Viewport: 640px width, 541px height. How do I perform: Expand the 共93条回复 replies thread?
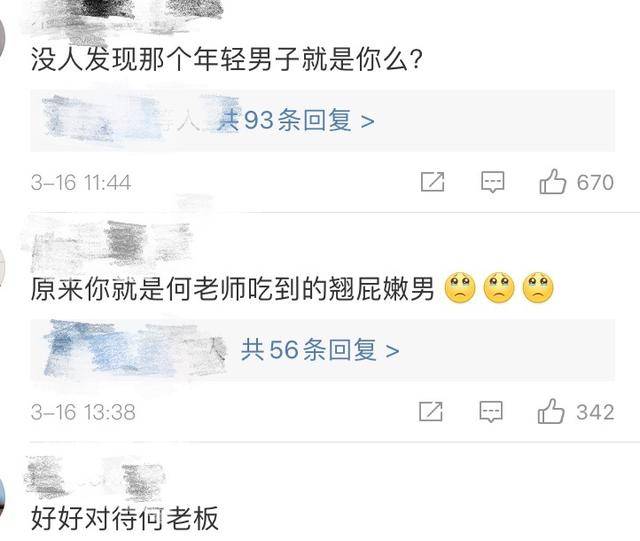click(x=322, y=120)
